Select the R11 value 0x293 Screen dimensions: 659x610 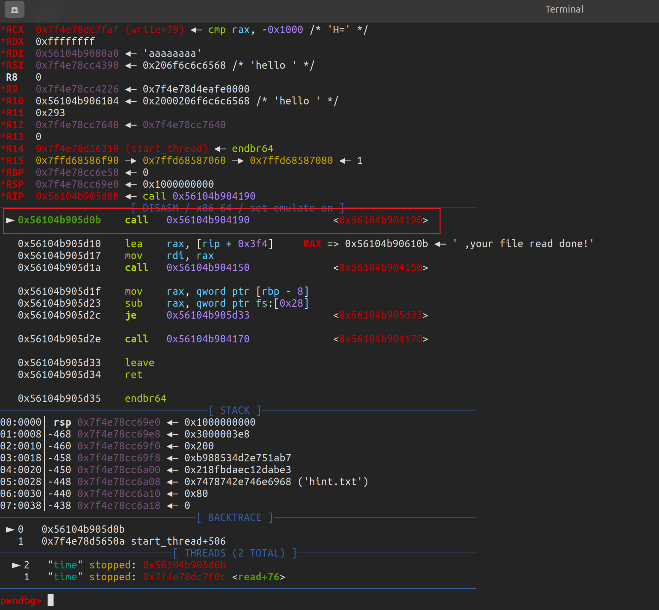tap(50, 113)
